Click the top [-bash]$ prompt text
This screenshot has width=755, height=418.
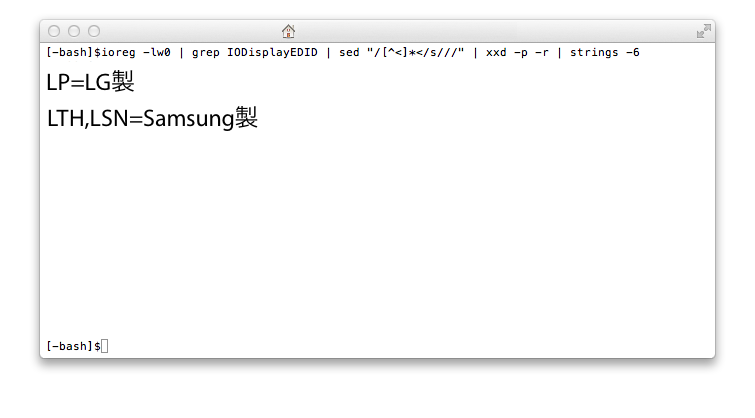tap(73, 52)
